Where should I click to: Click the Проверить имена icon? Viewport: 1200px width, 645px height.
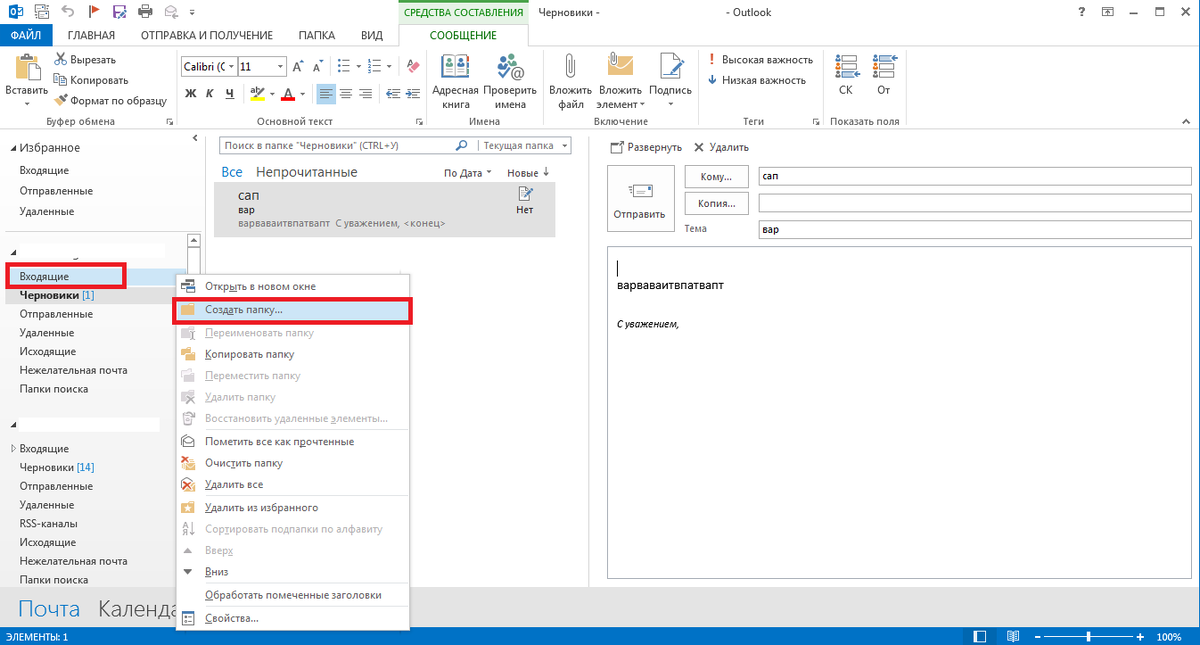click(510, 67)
